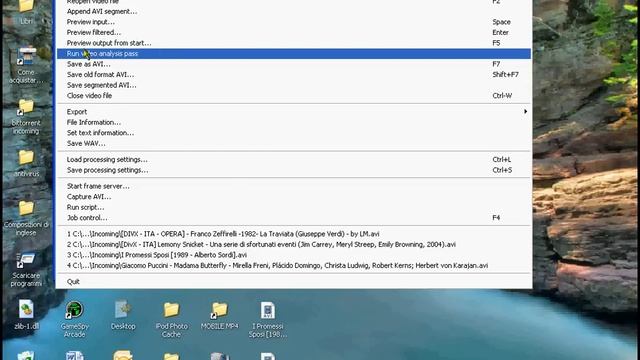Select MOBILE MP4 folder icon
Screen dimensions: 640x360
pos(220,315)
